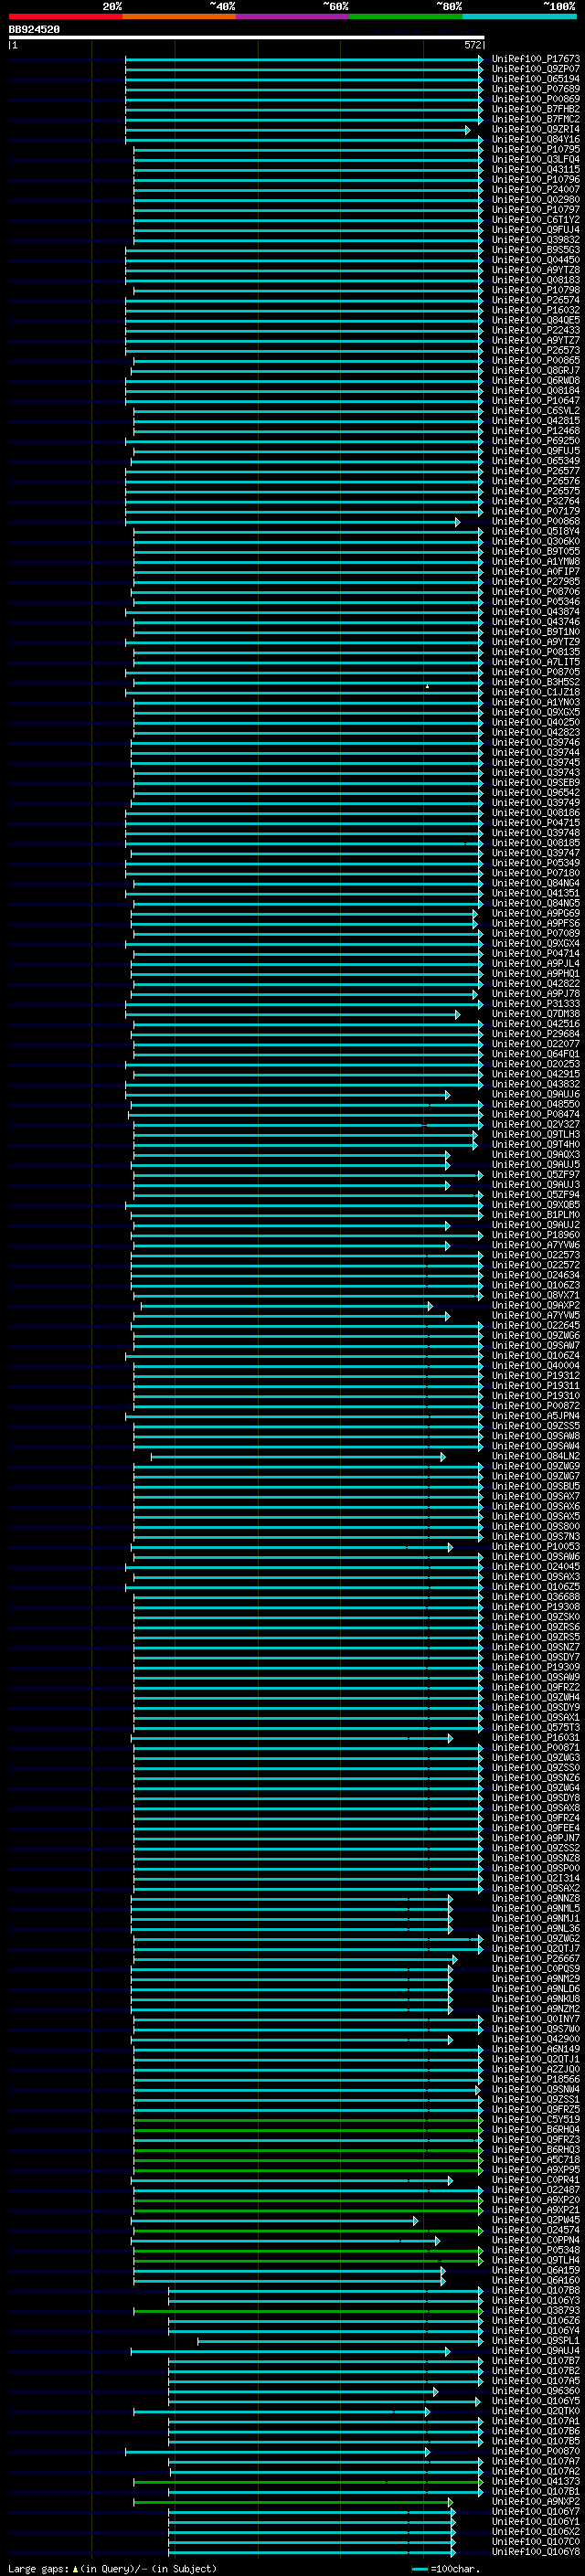Select hit label UniRef100_O39832
This screenshot has height=2576, width=585.
[536, 240]
